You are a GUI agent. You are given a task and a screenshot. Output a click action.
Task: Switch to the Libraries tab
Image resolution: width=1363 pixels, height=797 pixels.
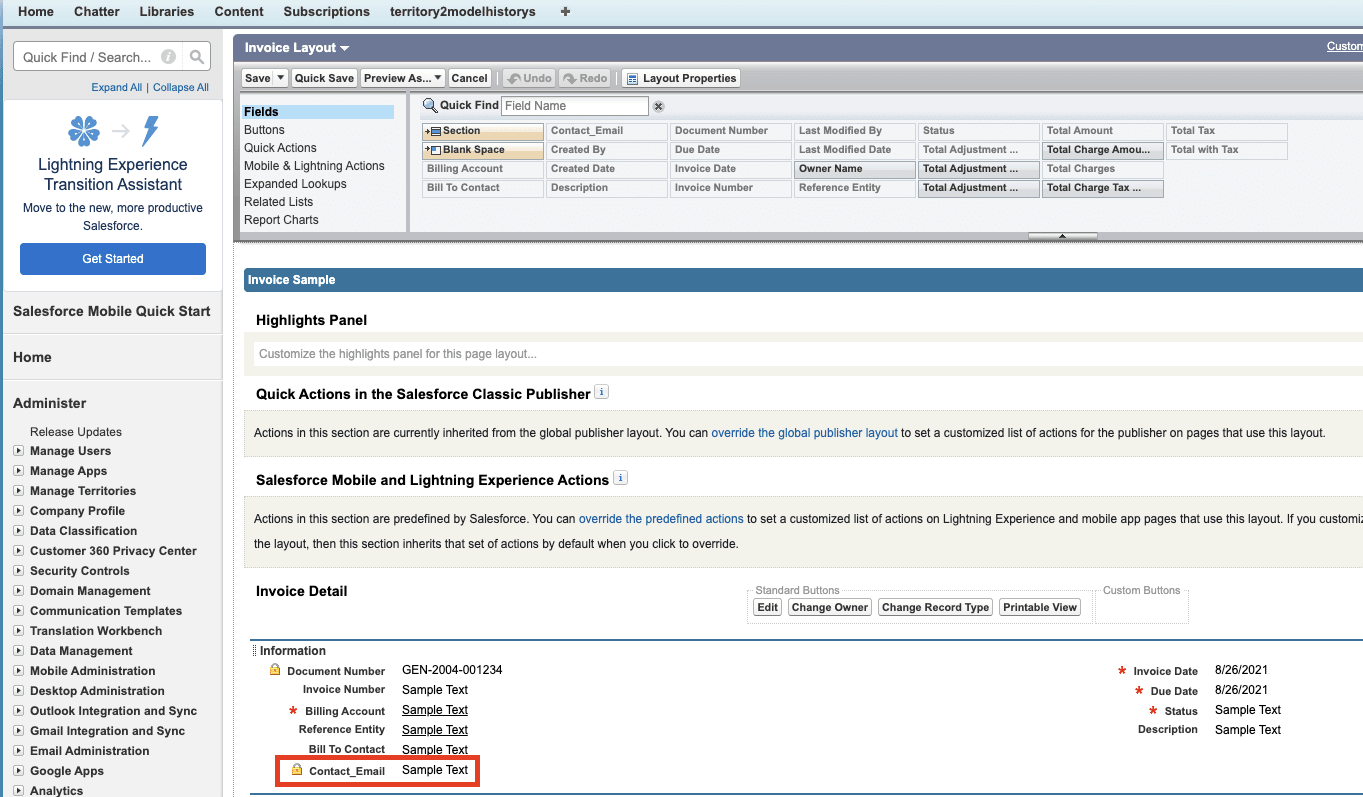pos(167,12)
